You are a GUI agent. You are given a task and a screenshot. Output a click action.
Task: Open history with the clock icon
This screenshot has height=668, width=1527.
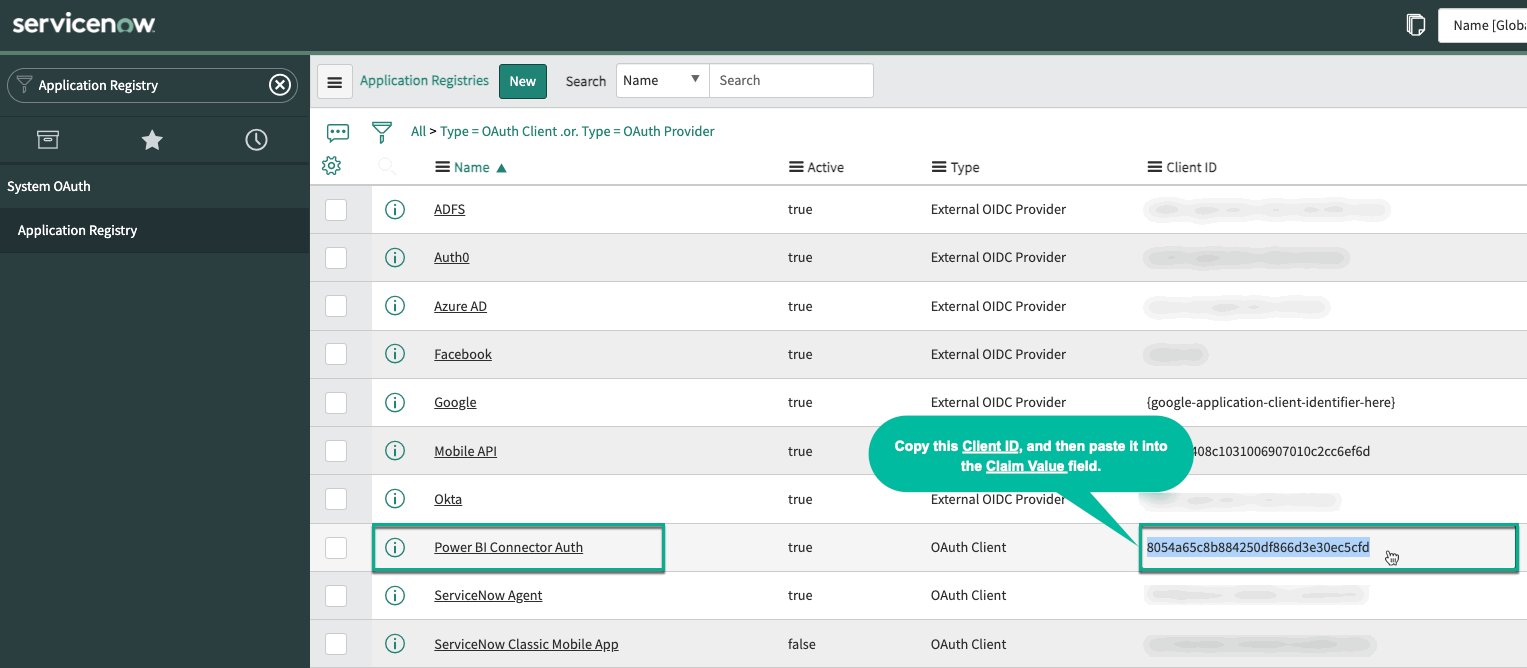pyautogui.click(x=256, y=140)
